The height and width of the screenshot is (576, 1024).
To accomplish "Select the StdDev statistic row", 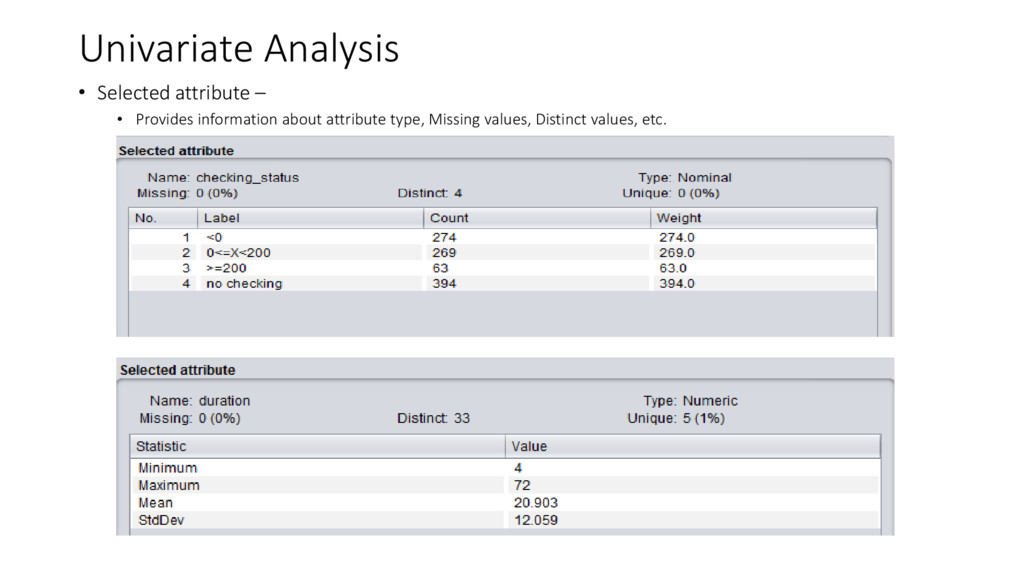I will (505, 520).
